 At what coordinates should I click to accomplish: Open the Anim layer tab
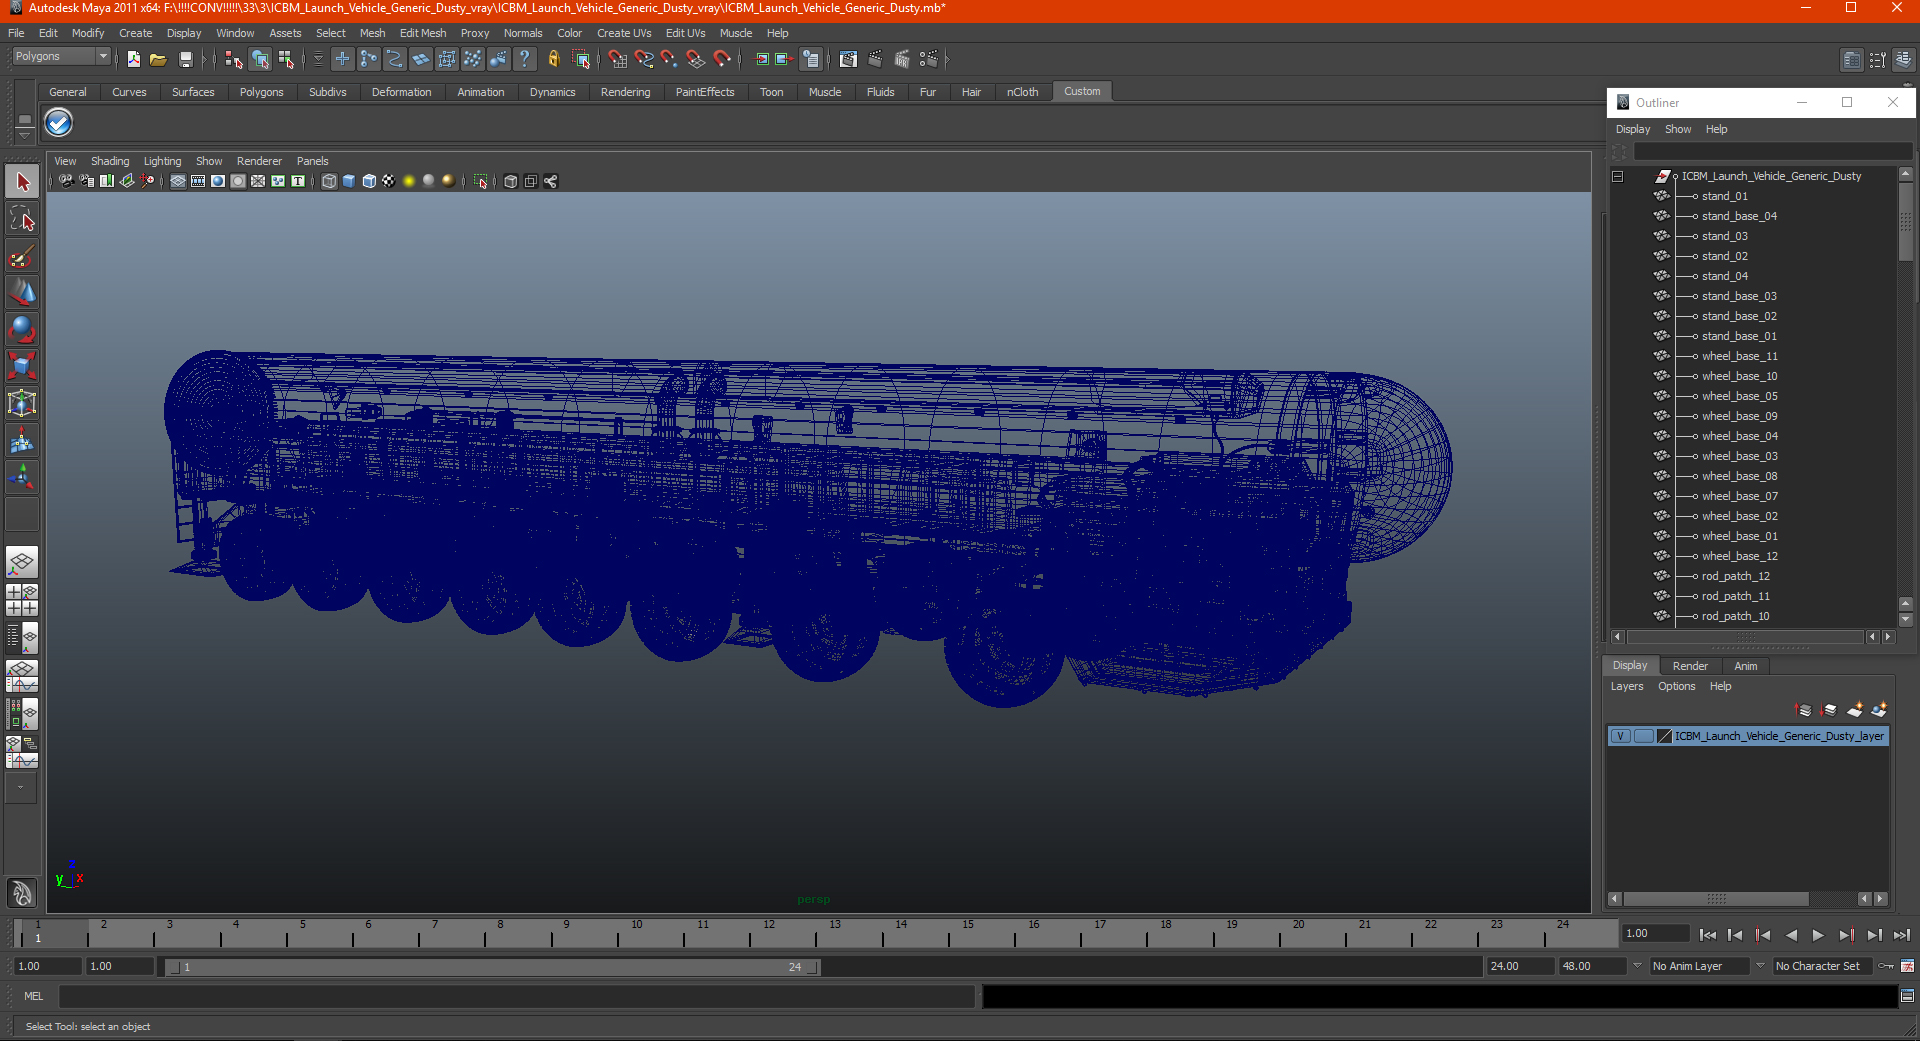[x=1745, y=666]
